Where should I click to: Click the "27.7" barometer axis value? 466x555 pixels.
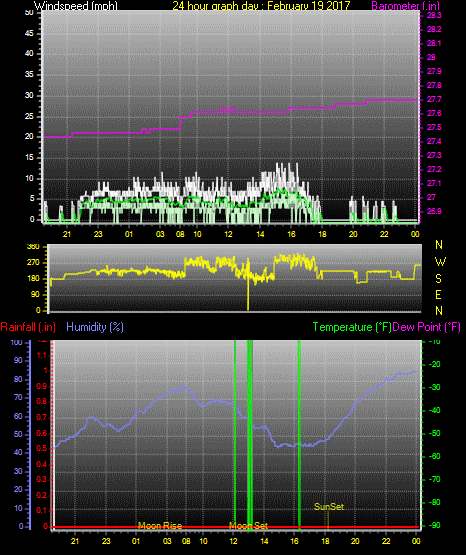coord(434,99)
